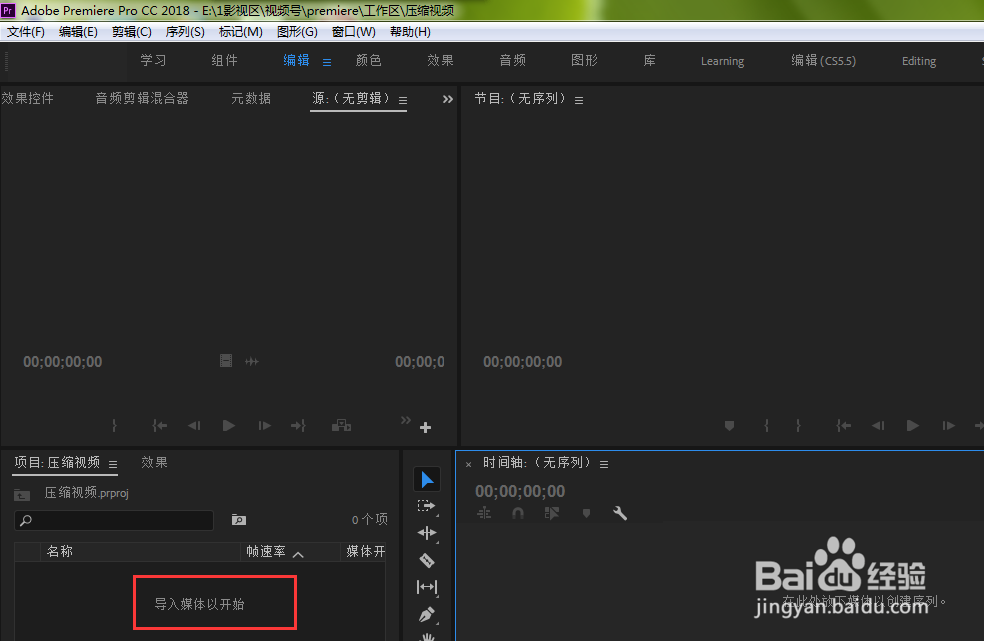984x641 pixels.
Task: Expand Source monitor transport overflow chevrons
Action: coord(406,419)
